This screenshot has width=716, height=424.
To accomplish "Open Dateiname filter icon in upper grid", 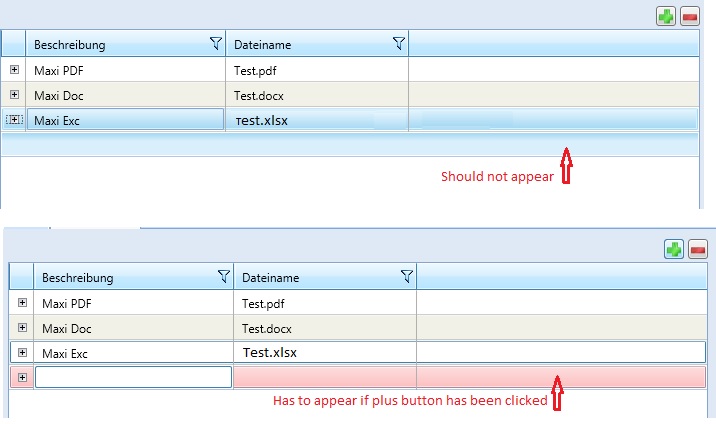I will pos(398,44).
